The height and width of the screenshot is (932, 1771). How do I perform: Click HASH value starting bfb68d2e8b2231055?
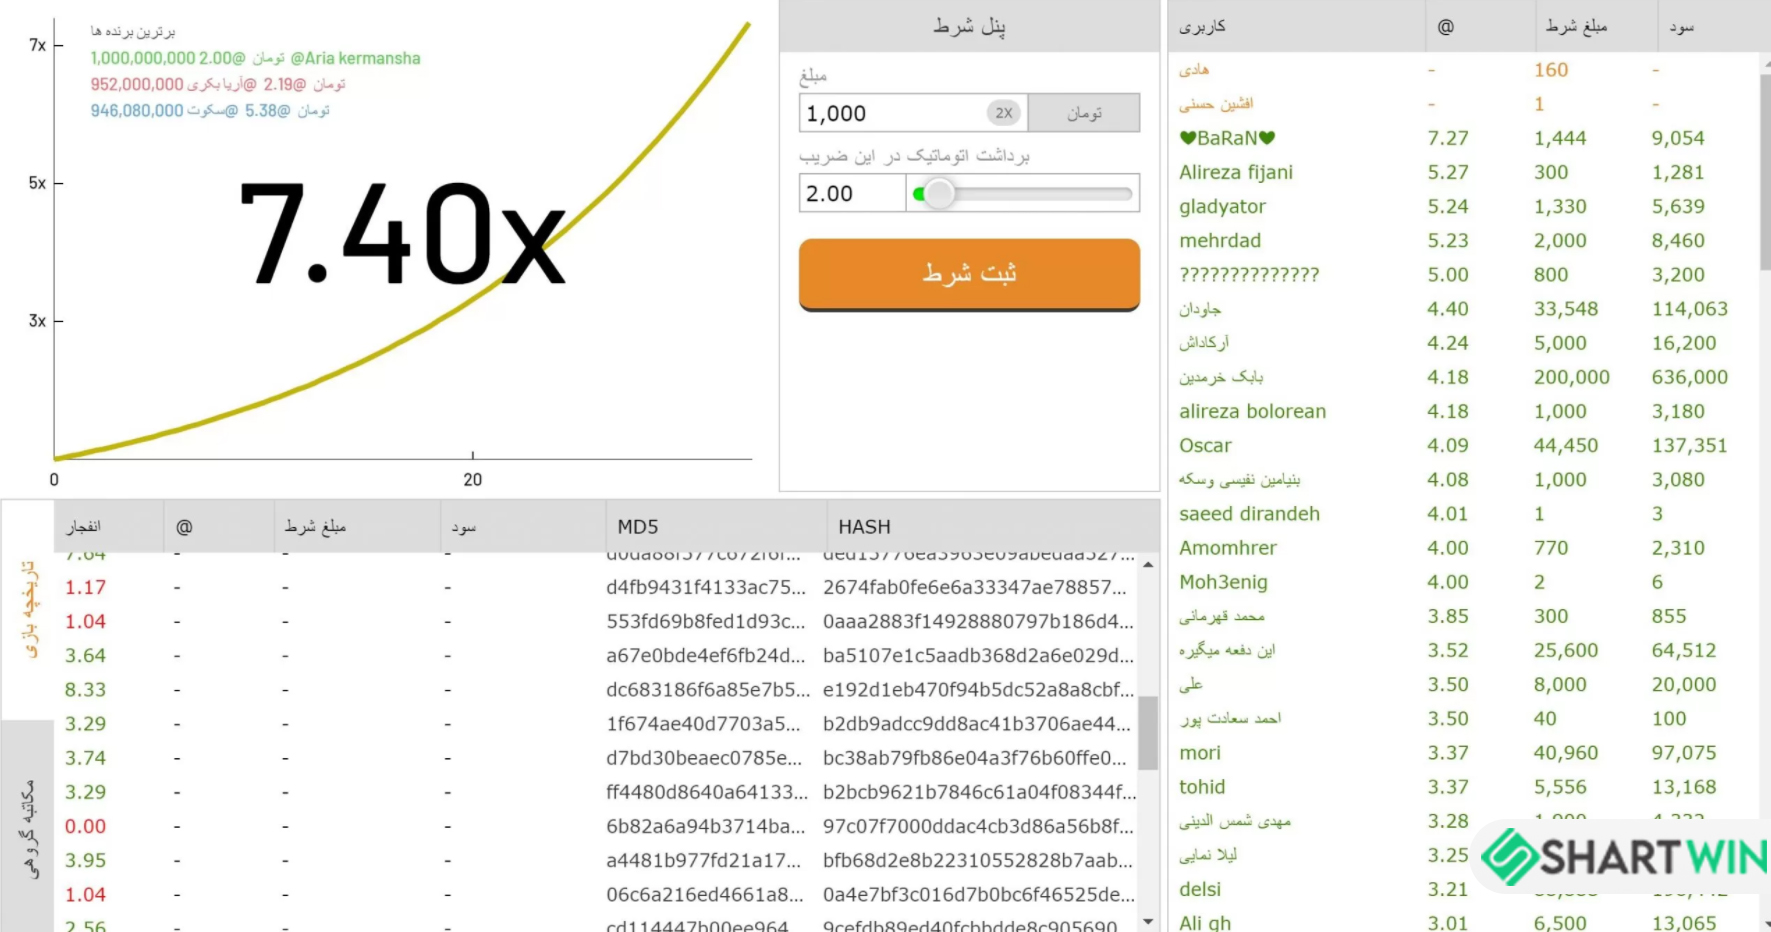click(x=978, y=860)
